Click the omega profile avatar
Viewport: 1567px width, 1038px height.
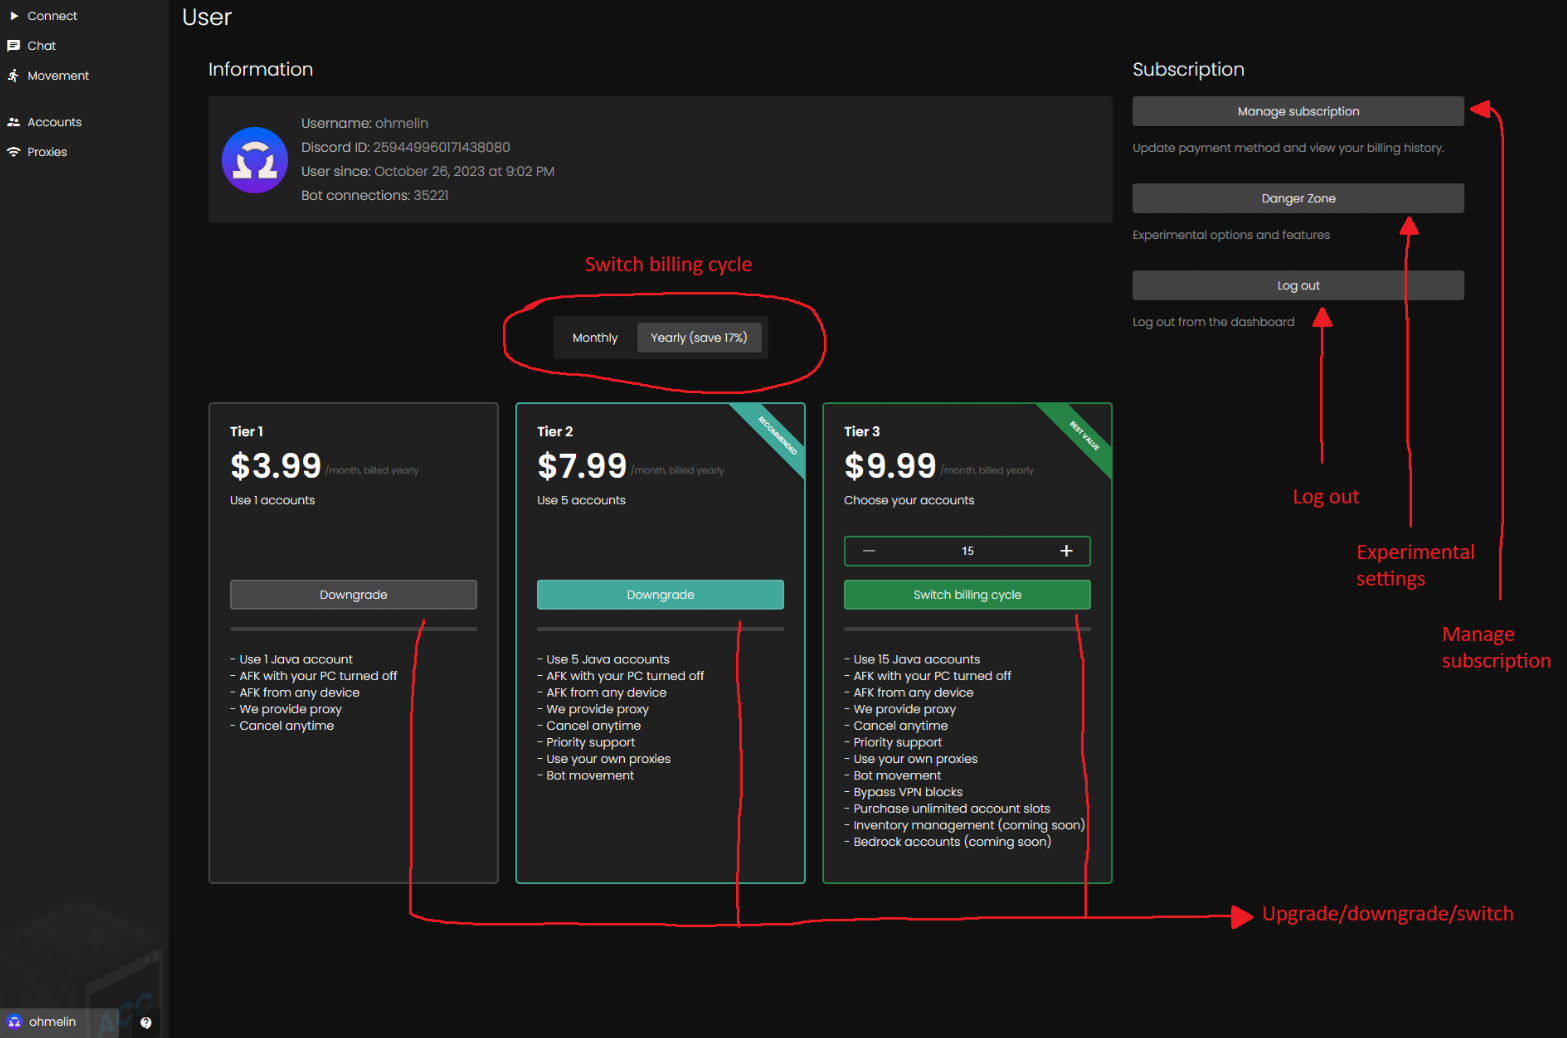255,160
